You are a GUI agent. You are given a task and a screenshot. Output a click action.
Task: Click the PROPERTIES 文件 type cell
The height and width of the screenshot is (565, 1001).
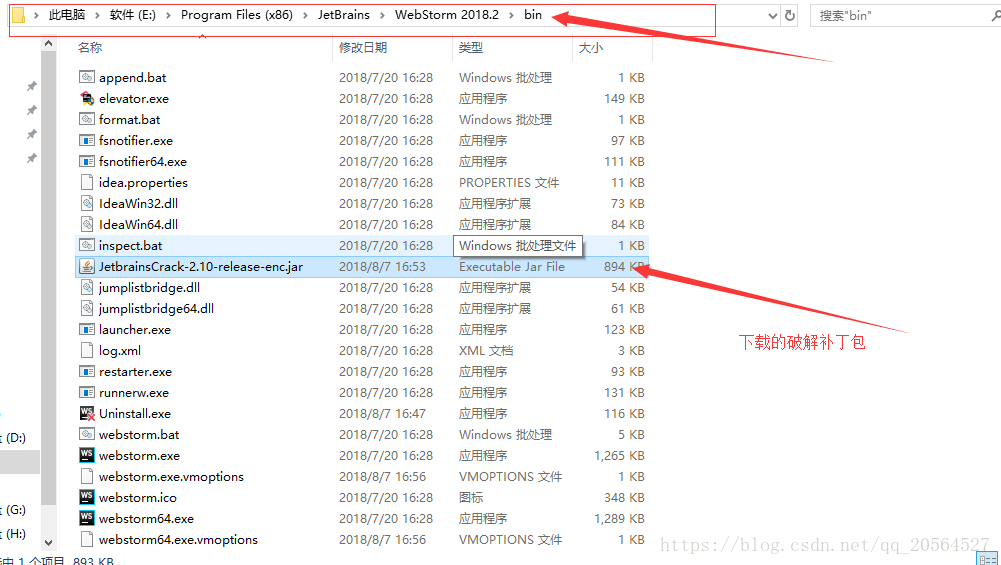pos(509,183)
